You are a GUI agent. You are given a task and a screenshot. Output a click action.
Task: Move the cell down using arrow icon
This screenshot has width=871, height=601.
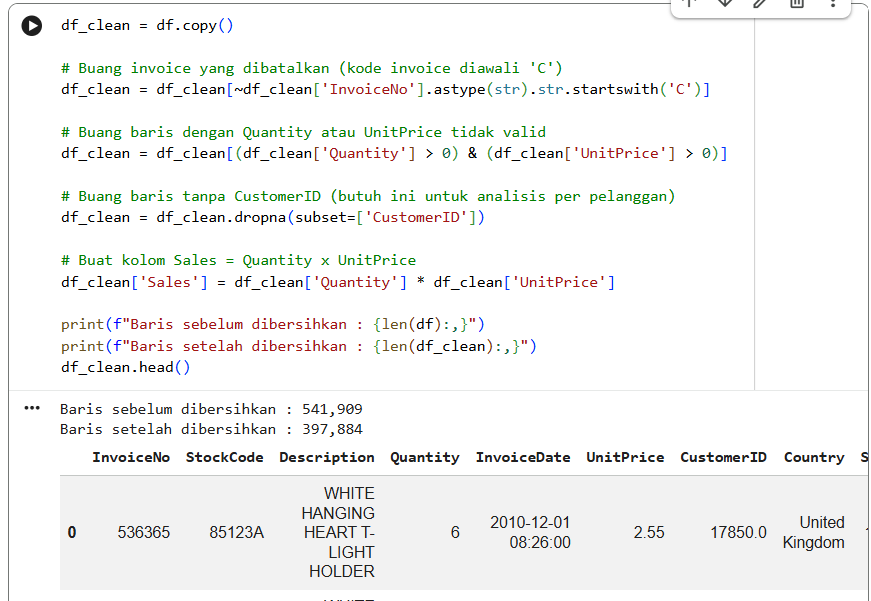tap(724, 3)
